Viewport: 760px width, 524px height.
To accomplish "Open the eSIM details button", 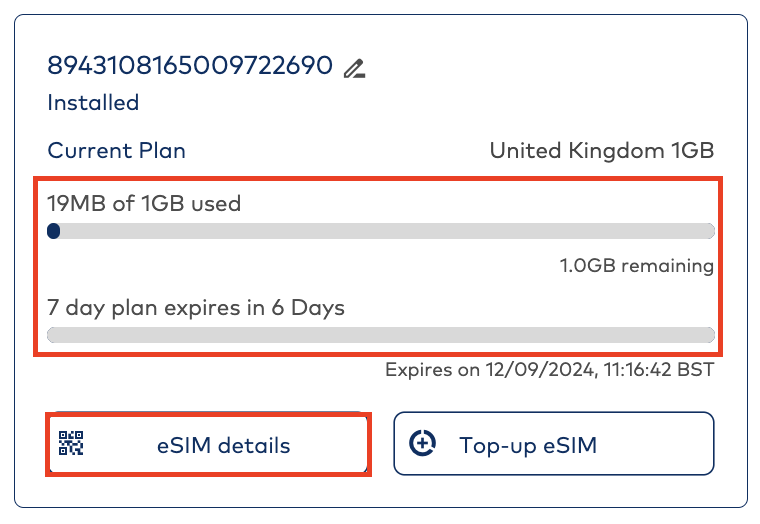I will (x=223, y=445).
